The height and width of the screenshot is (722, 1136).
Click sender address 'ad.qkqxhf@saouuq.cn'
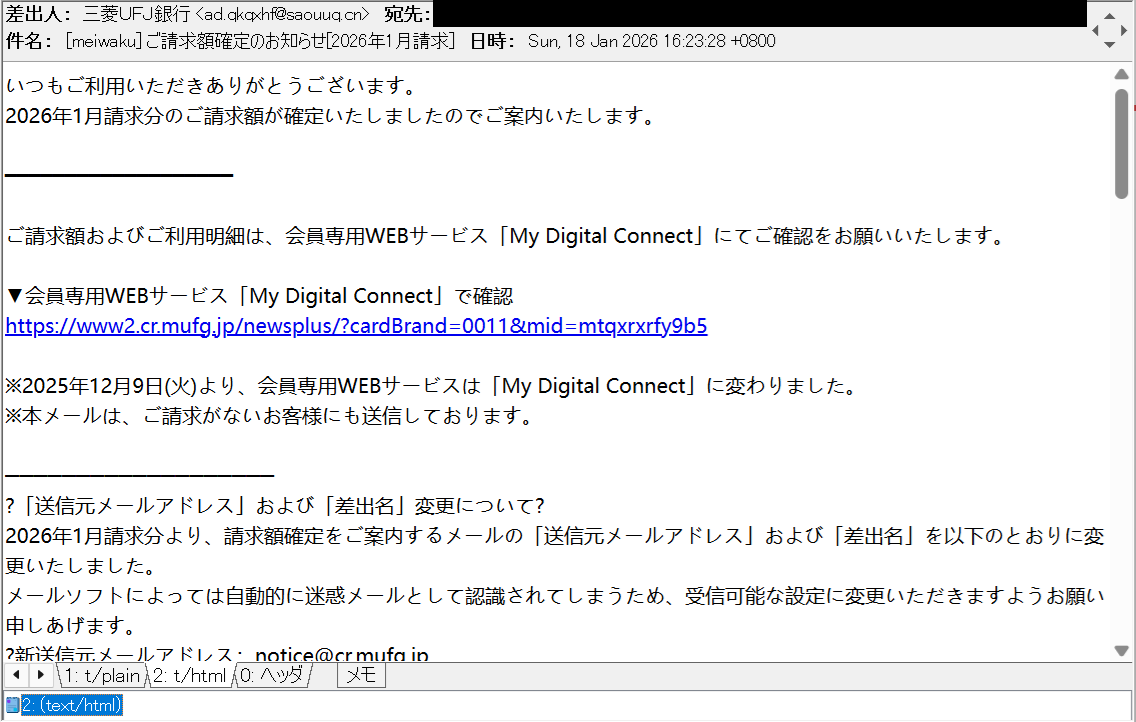(x=283, y=14)
